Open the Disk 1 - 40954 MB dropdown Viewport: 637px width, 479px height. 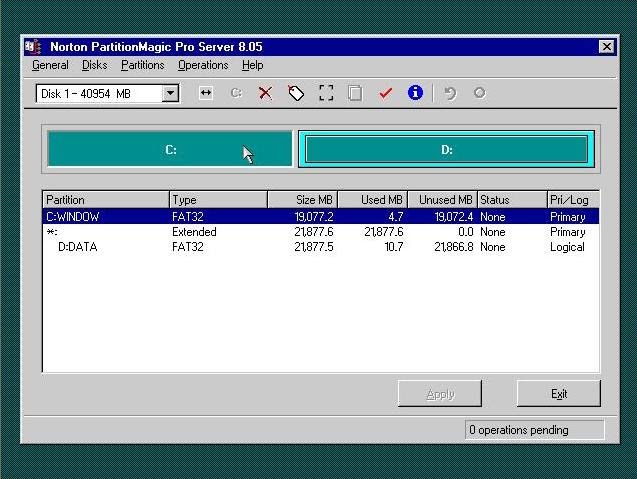pos(170,93)
